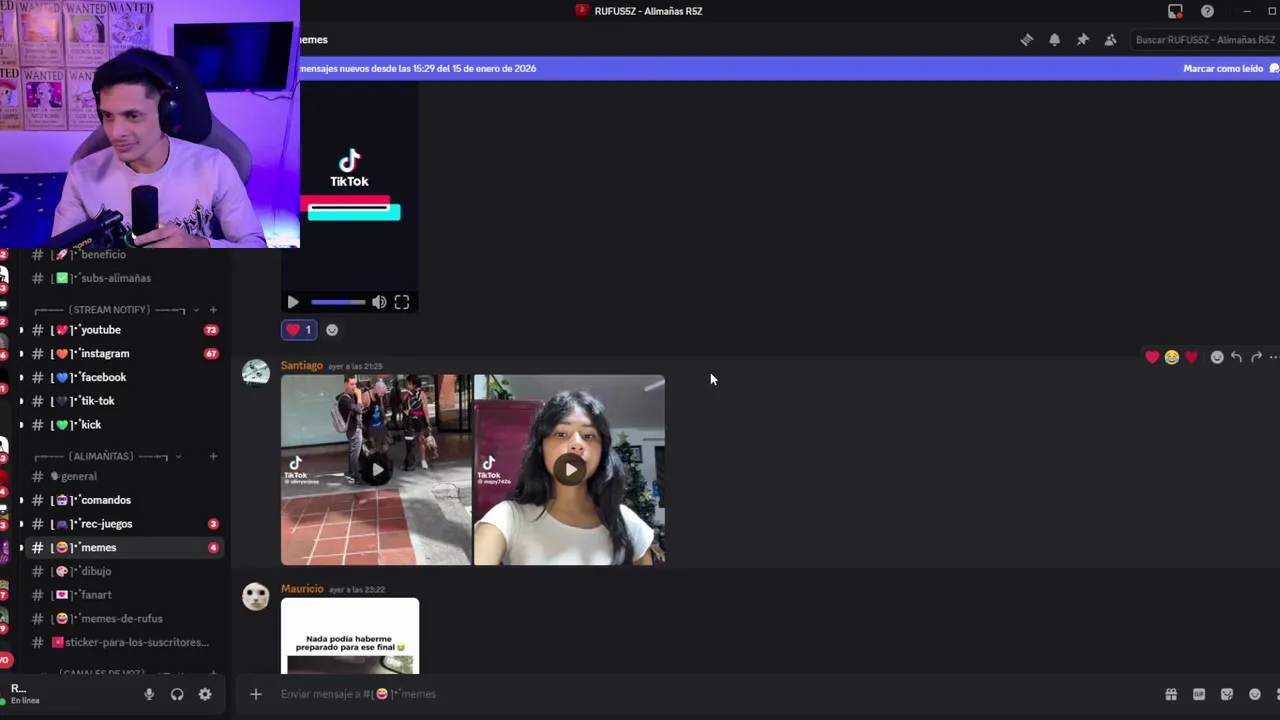Click Marcar como leído
The image size is (1280, 720).
click(1223, 68)
